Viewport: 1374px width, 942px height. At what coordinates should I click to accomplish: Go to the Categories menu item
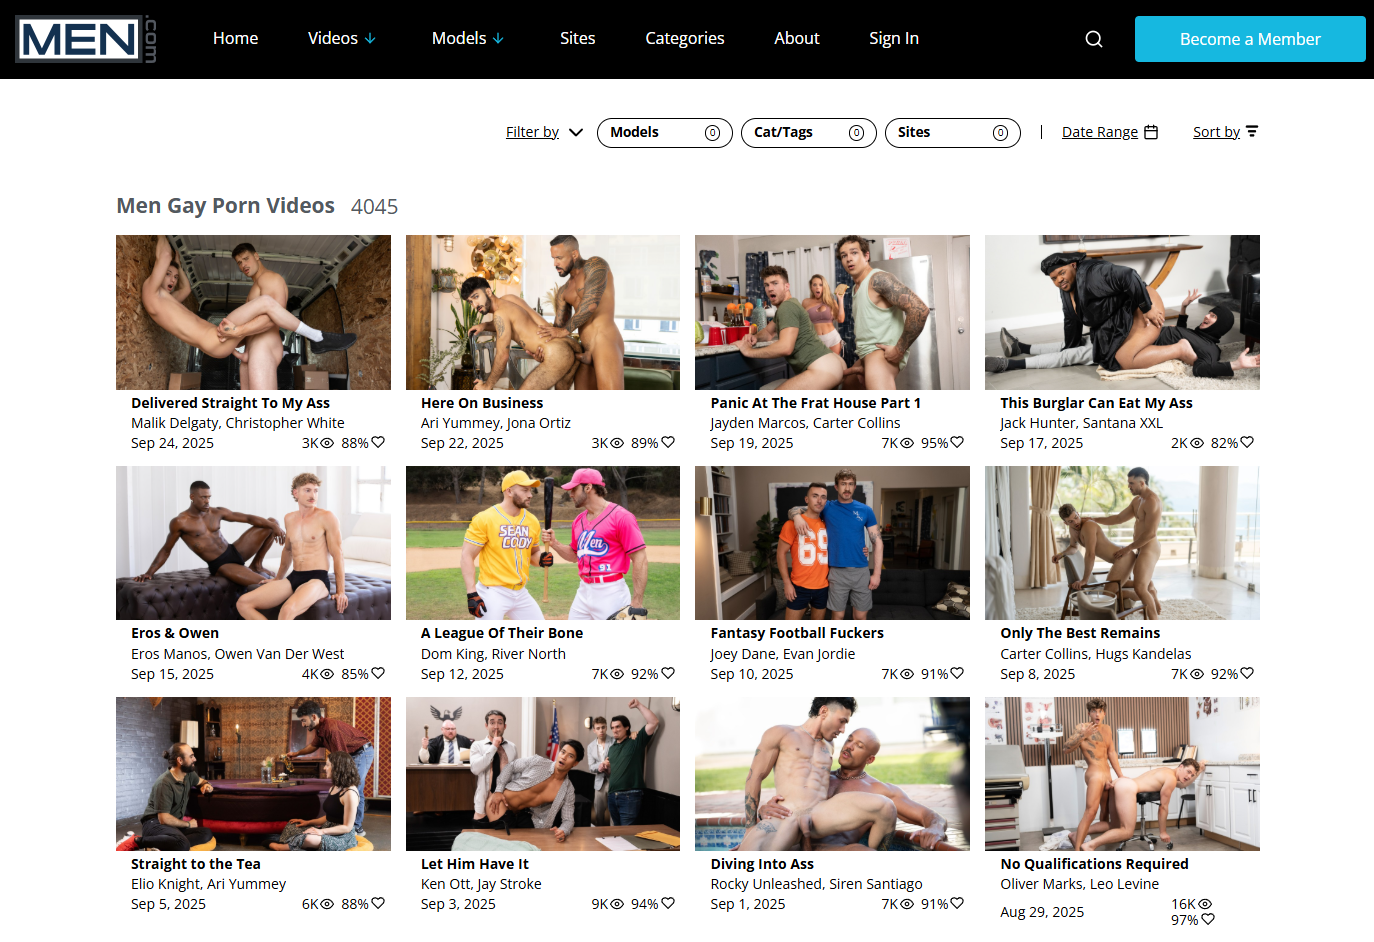(x=684, y=38)
